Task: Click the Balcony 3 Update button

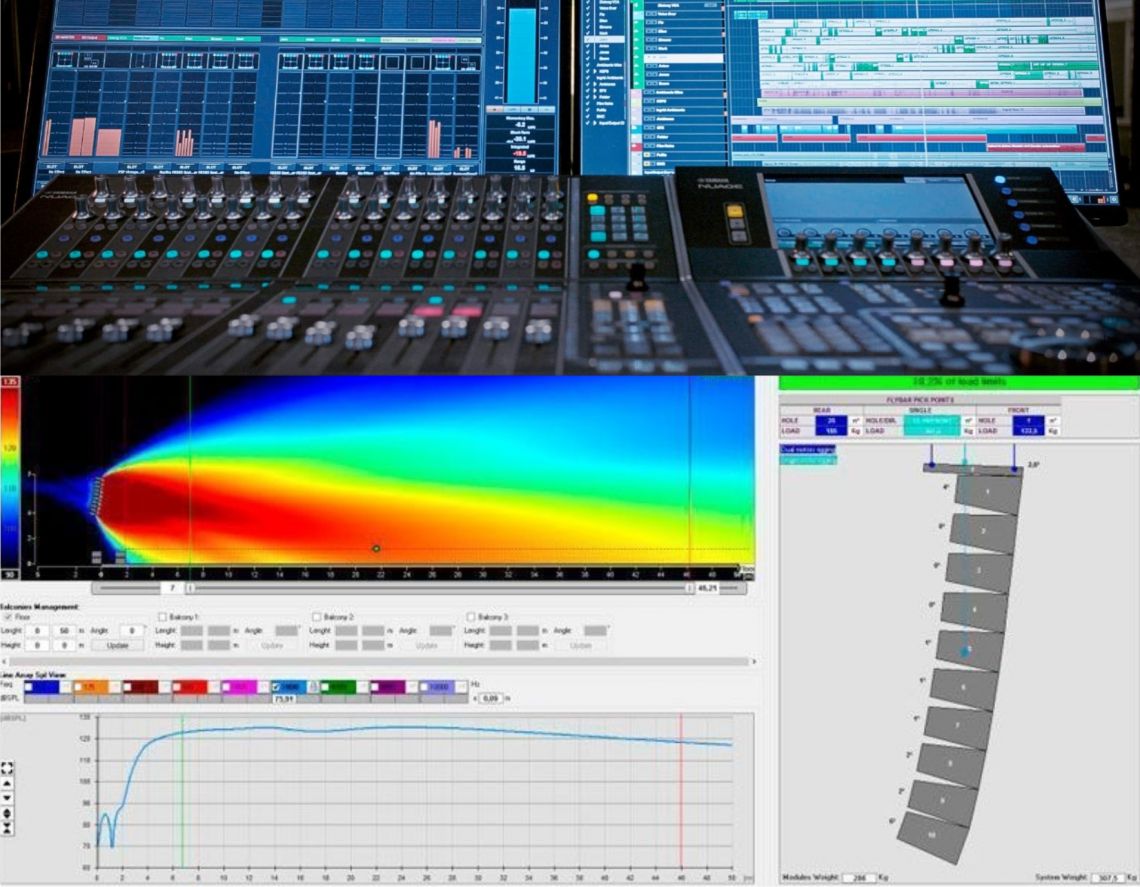Action: tap(580, 645)
